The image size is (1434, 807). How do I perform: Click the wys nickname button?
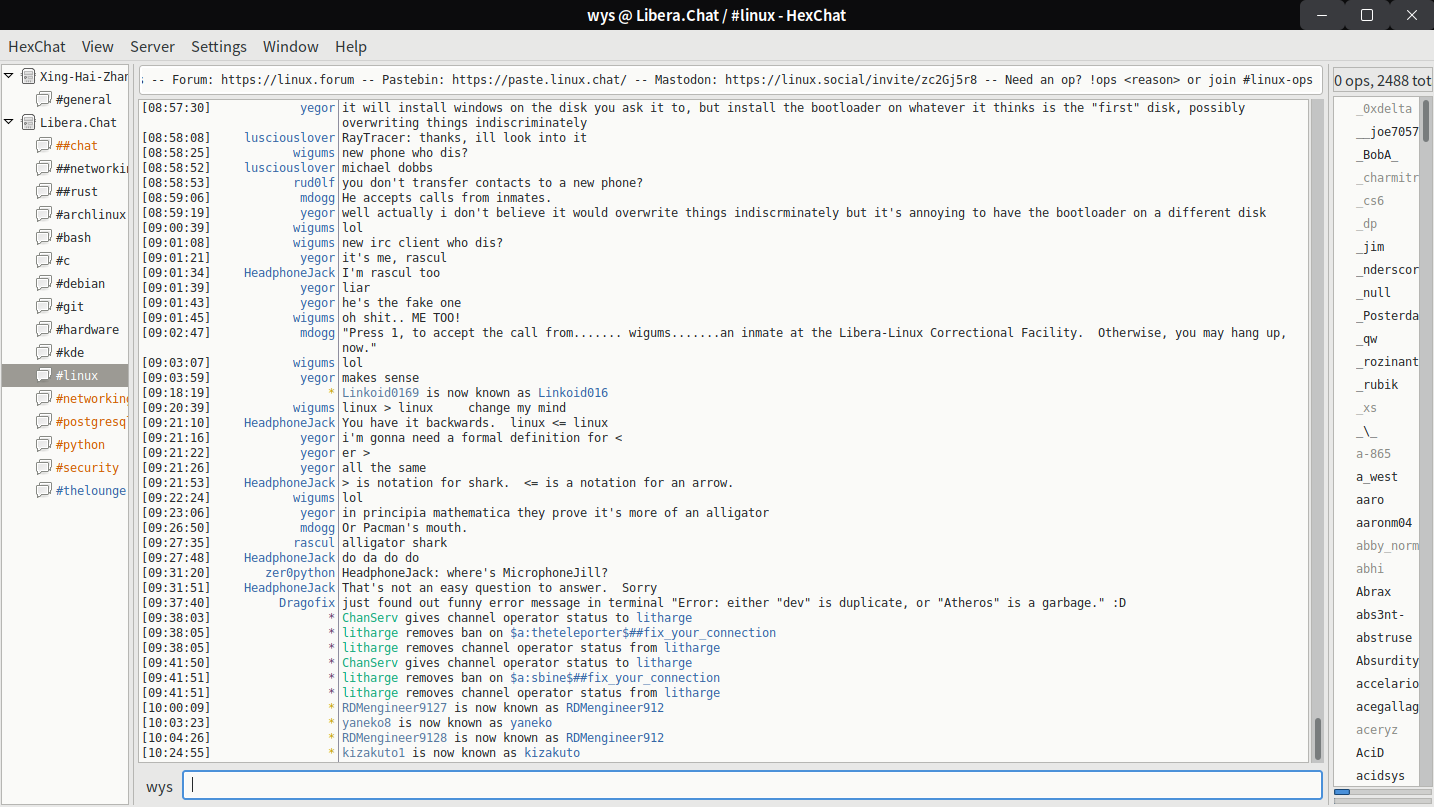tap(159, 786)
